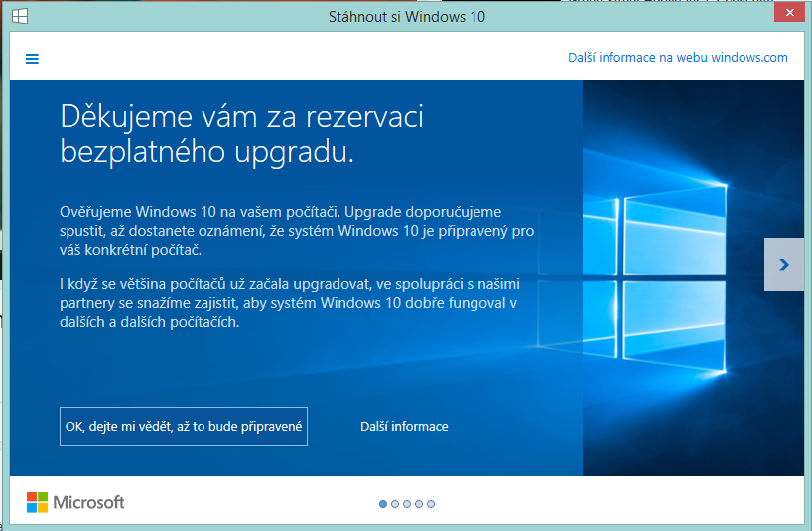This screenshot has height=531, width=812.
Task: Click heading 'Děkujeme vám za rezervaci bezplatného upgradu.'
Action: coord(242,134)
